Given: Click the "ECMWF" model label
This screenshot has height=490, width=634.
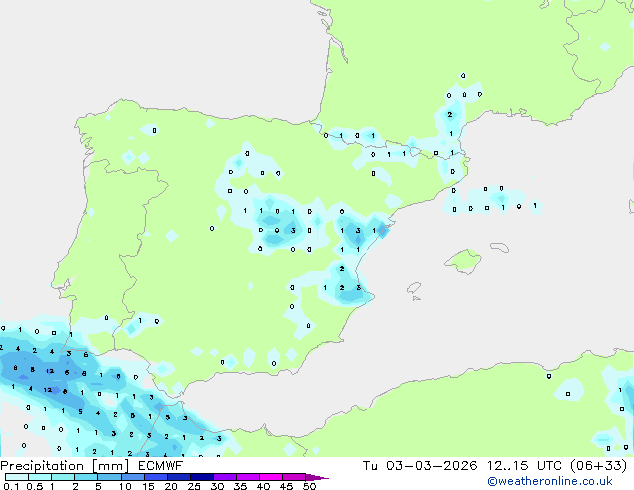Looking at the screenshot, I should point(161,466).
